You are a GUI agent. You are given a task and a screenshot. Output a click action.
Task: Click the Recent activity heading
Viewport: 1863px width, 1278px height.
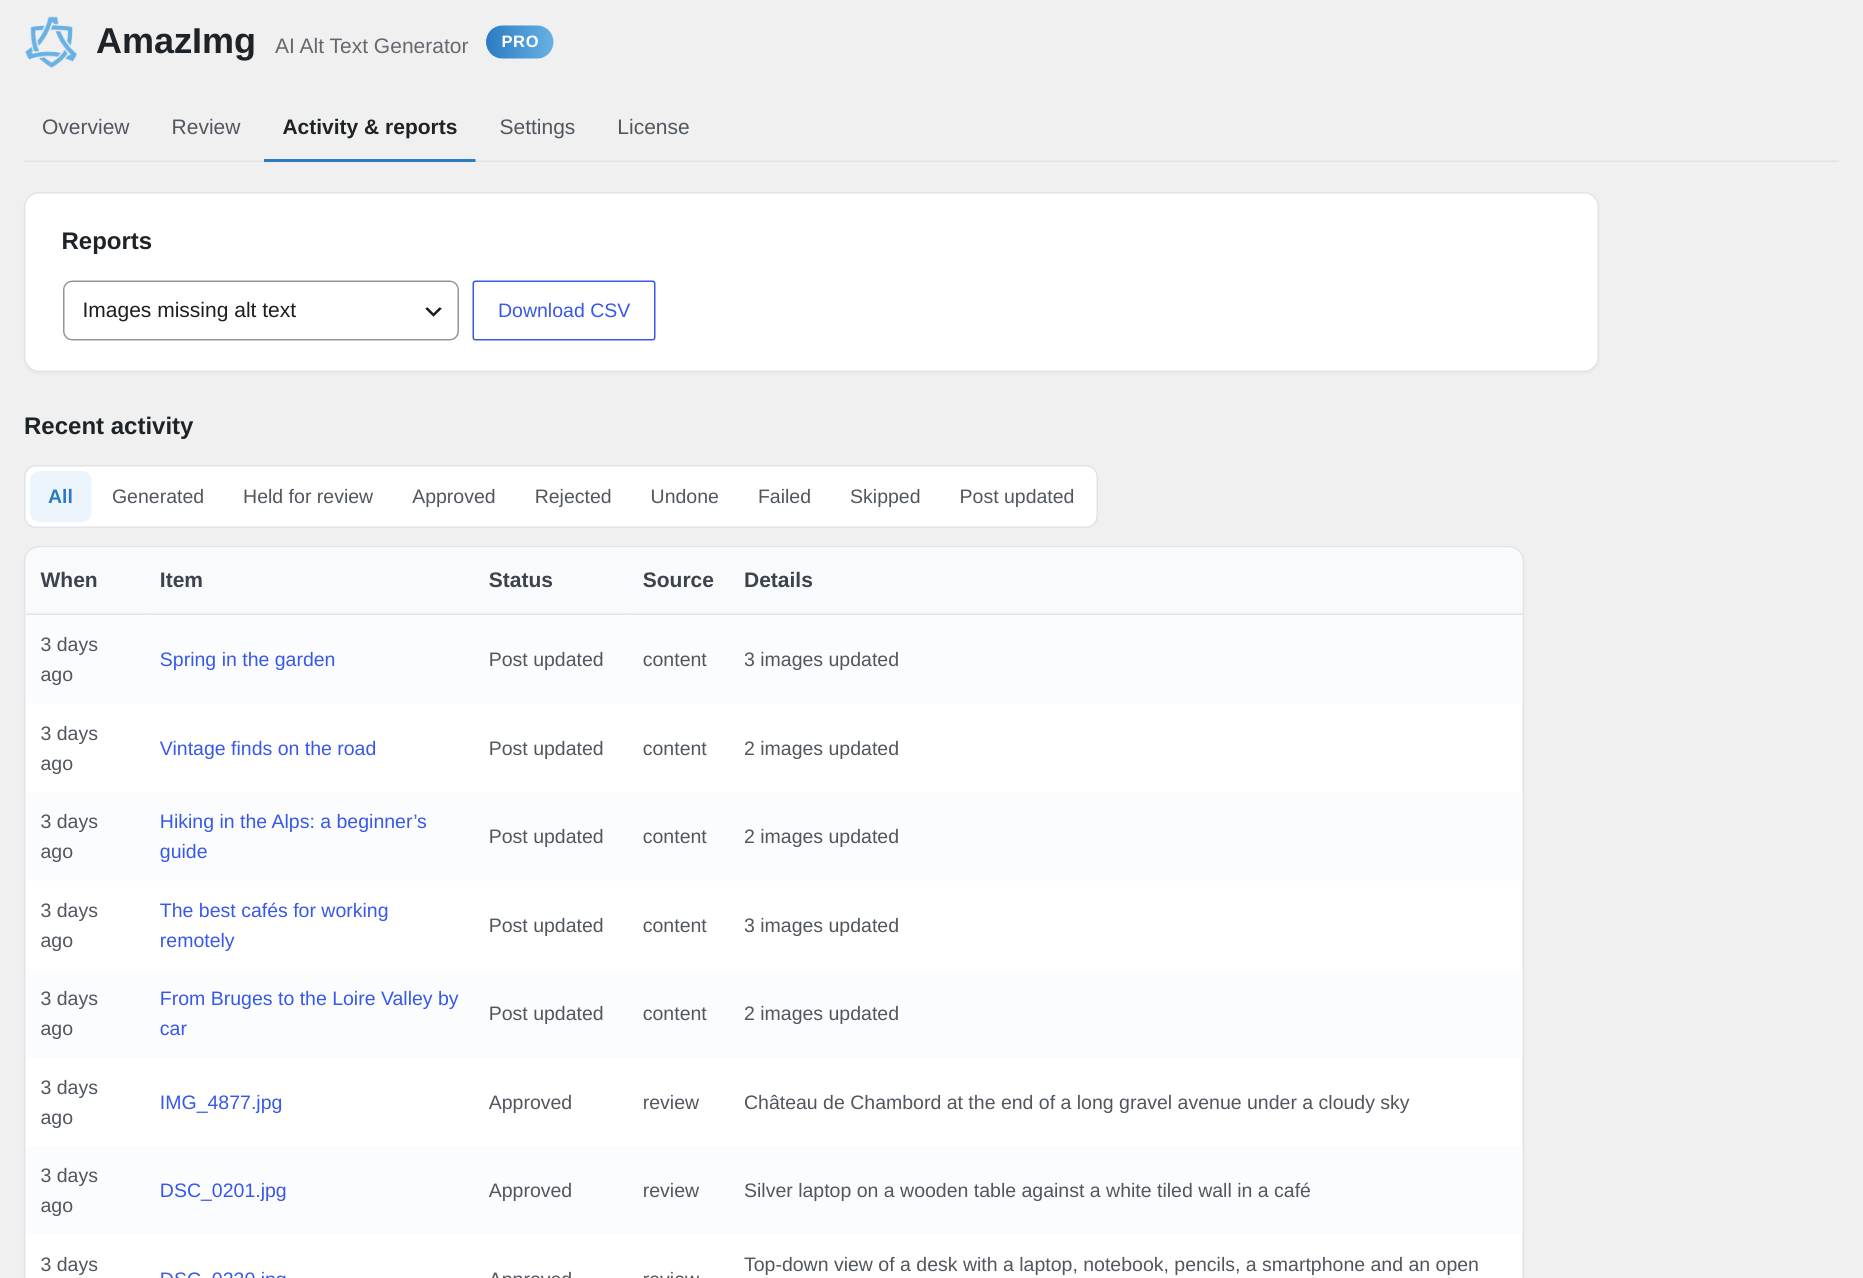coord(108,426)
